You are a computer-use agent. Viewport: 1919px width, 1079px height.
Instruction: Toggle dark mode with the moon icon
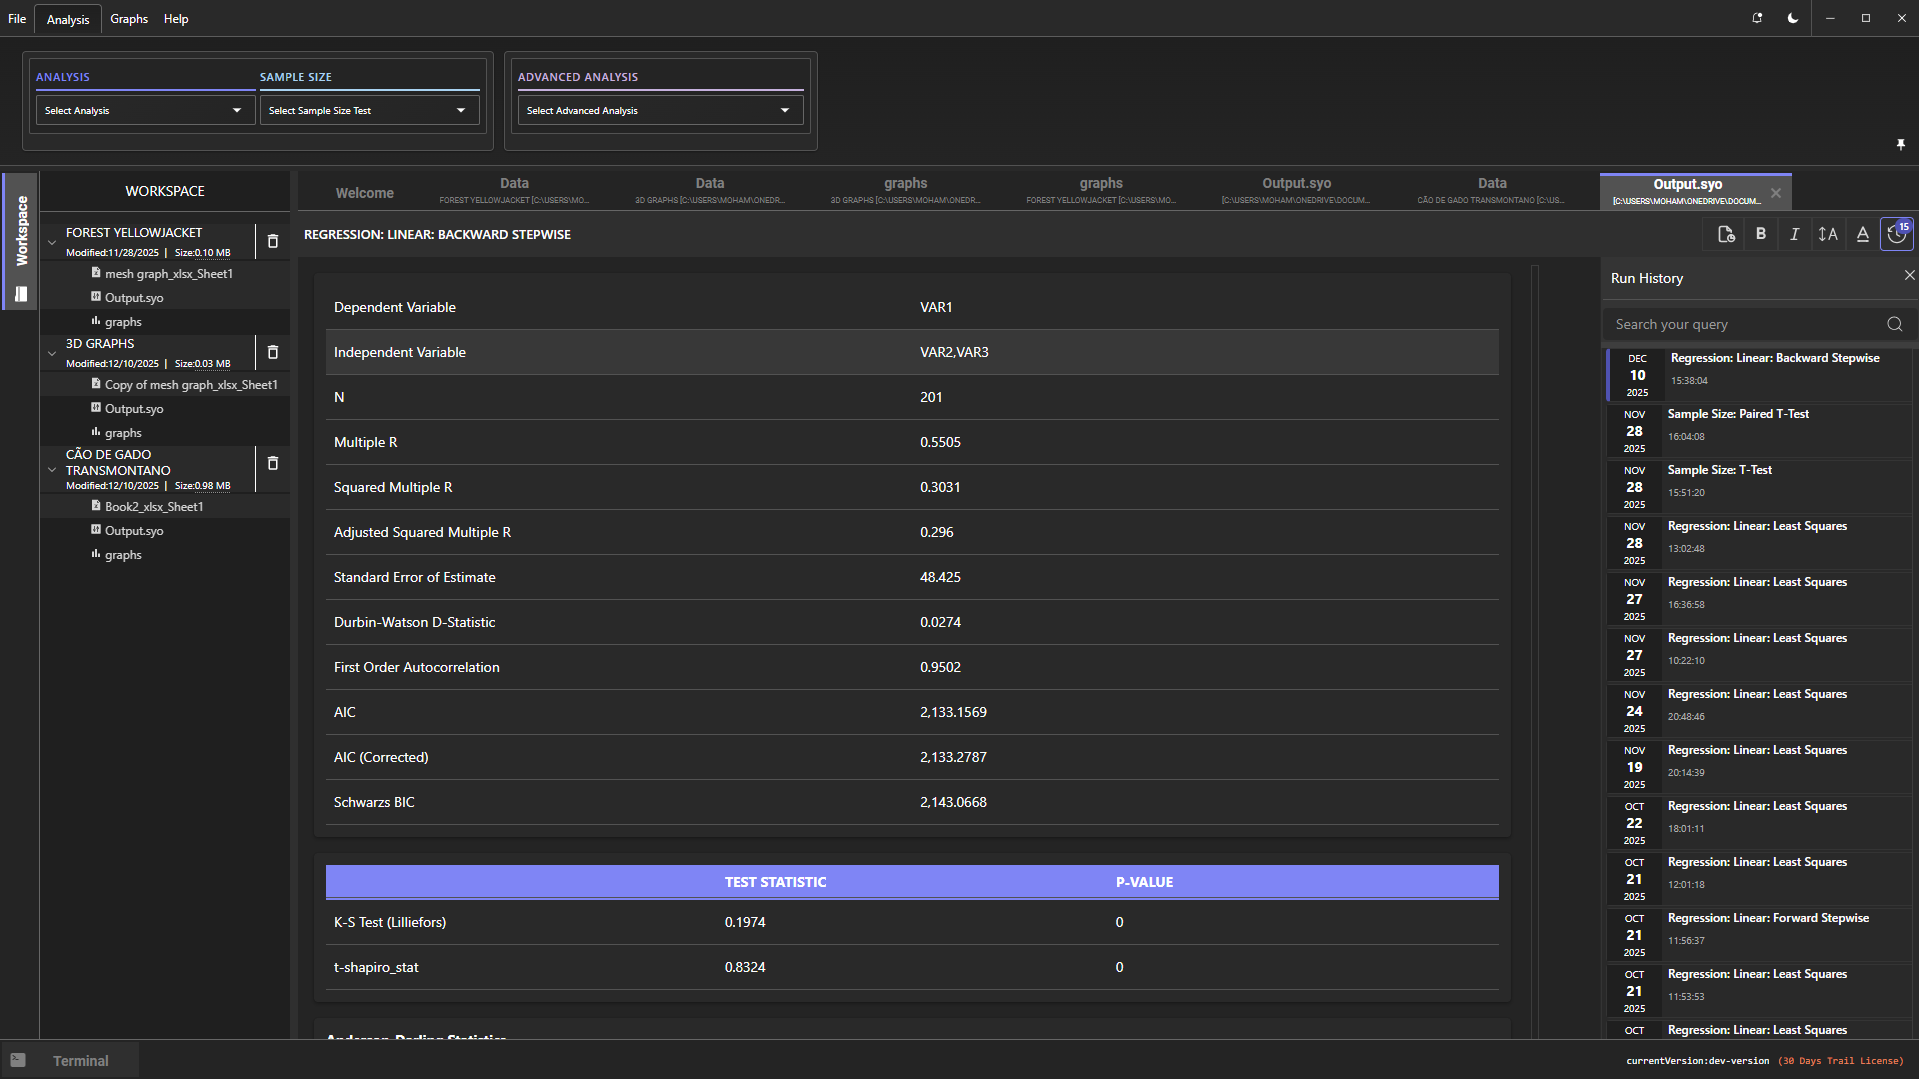click(x=1793, y=18)
